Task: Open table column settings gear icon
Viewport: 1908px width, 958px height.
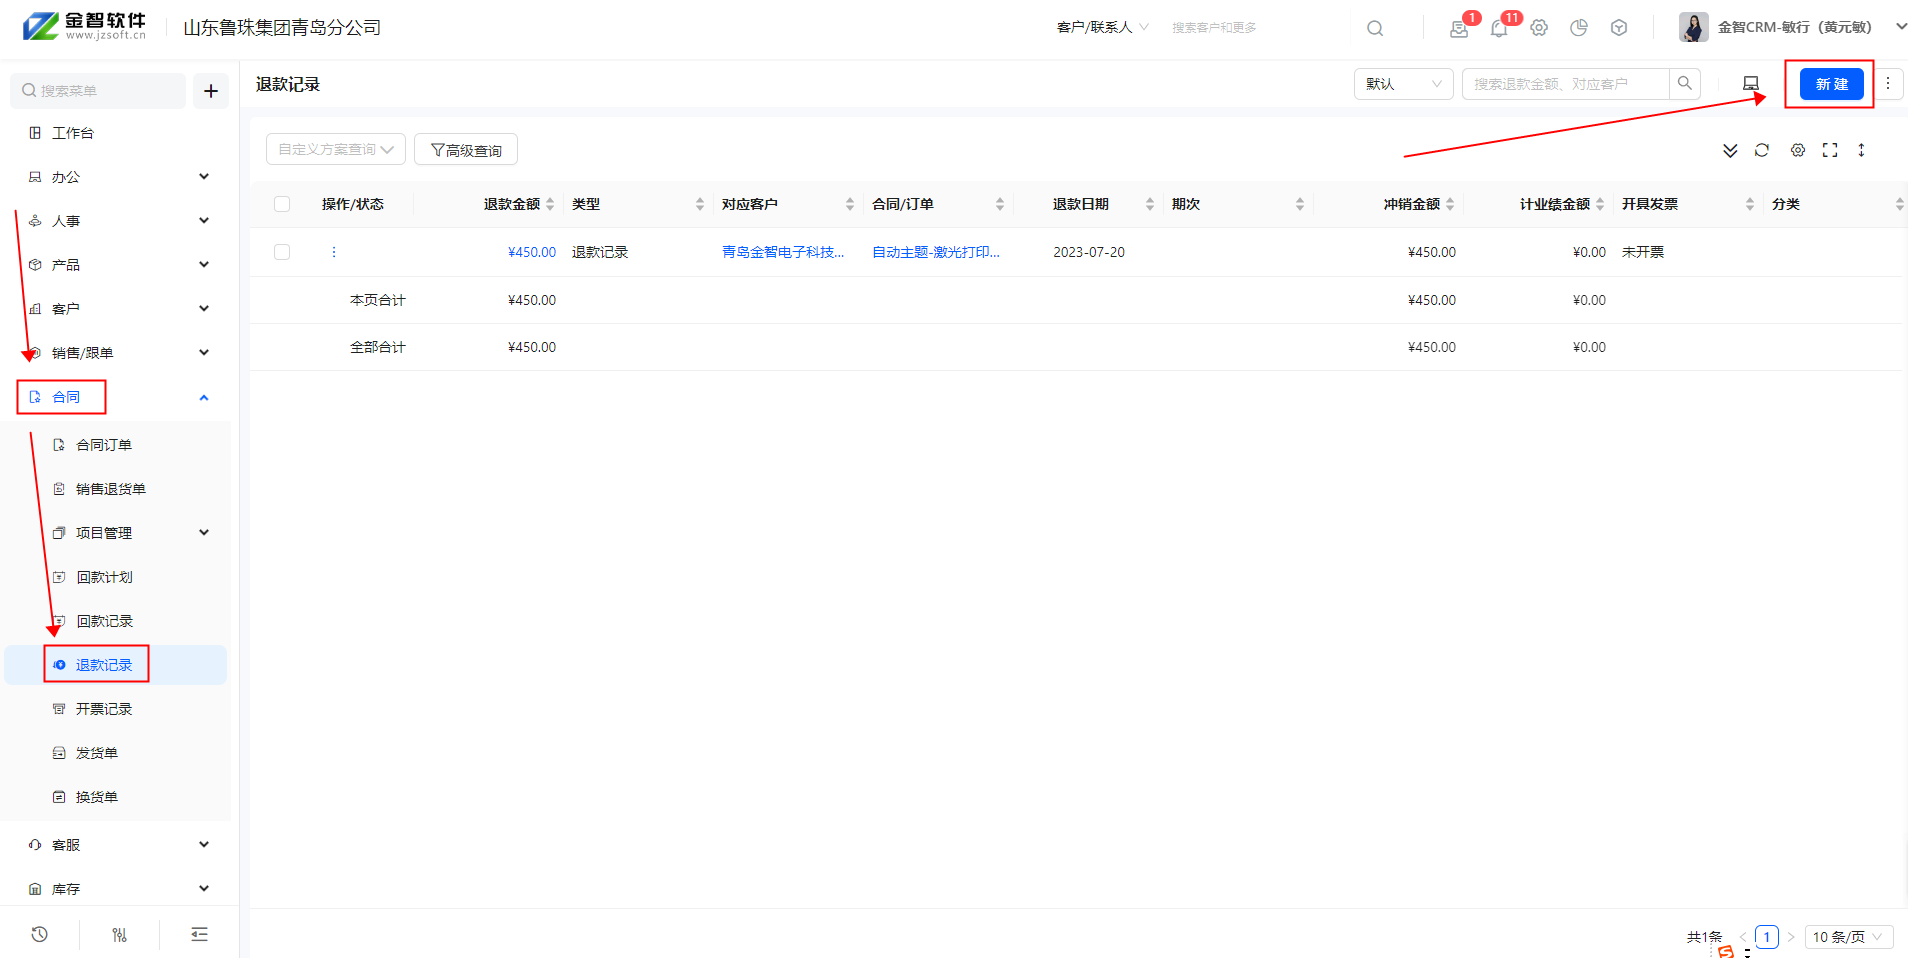Action: click(1798, 150)
